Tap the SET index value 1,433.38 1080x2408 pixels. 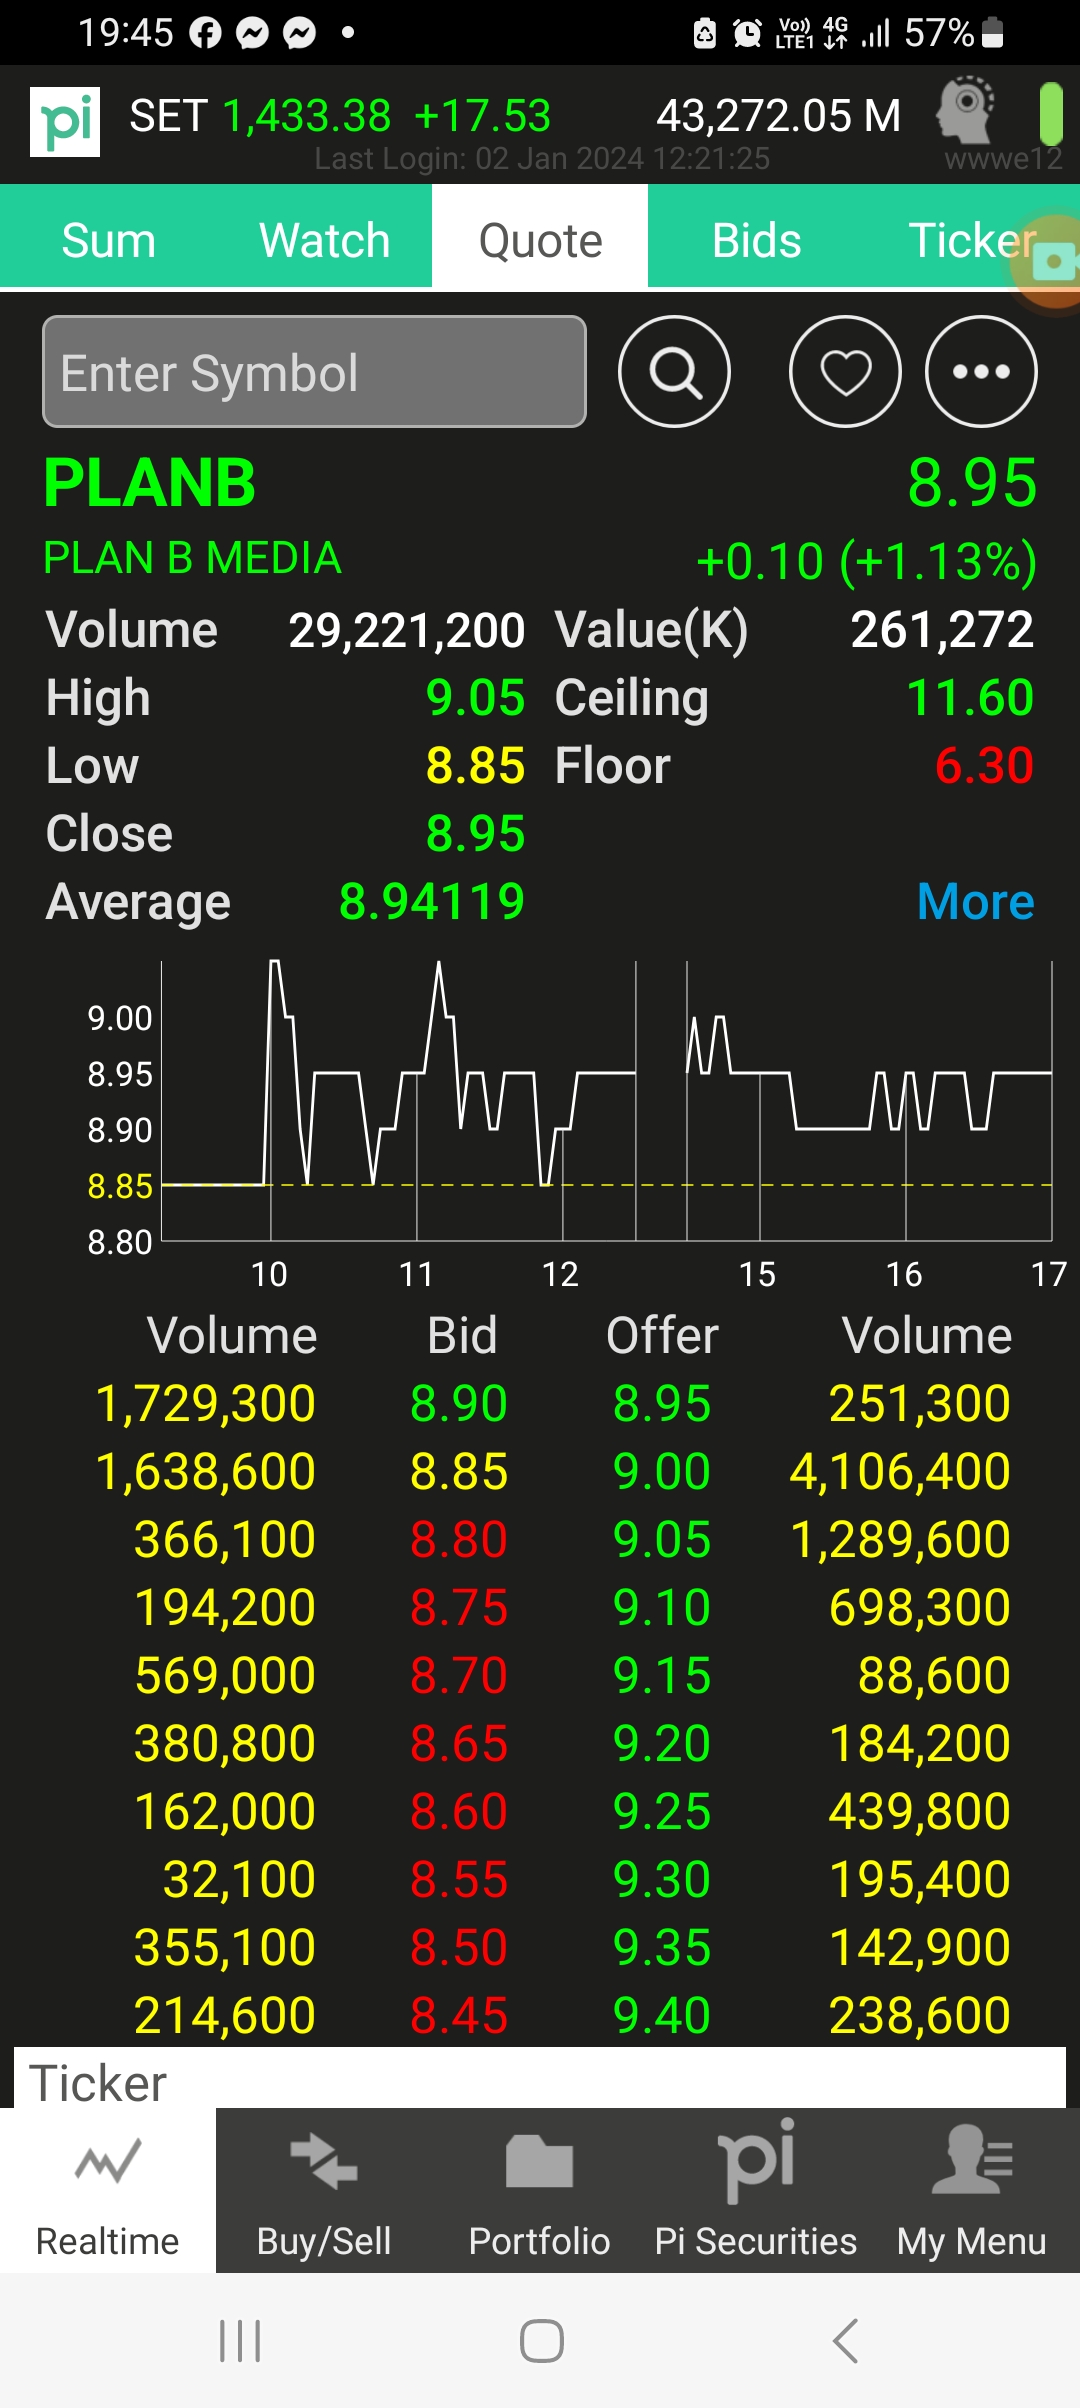pyautogui.click(x=307, y=116)
